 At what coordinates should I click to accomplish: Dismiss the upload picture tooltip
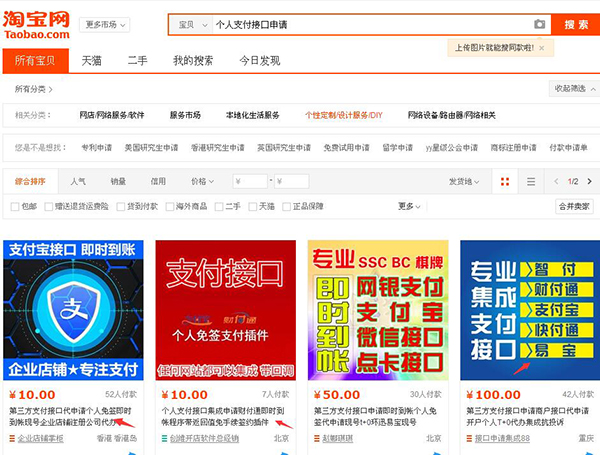tap(541, 48)
